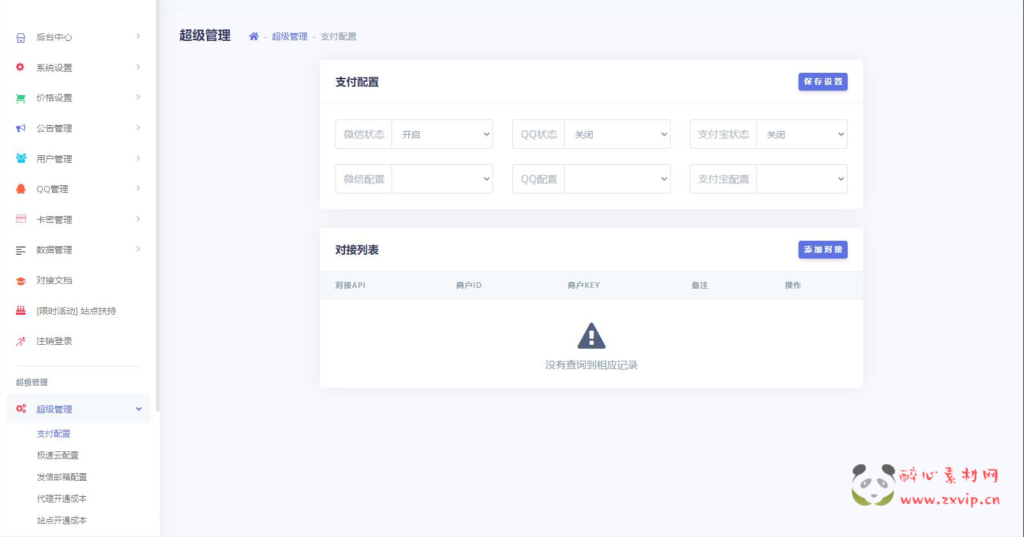Collapse the 超级管理 chevron arrow
The height and width of the screenshot is (537, 1024).
click(x=138, y=409)
